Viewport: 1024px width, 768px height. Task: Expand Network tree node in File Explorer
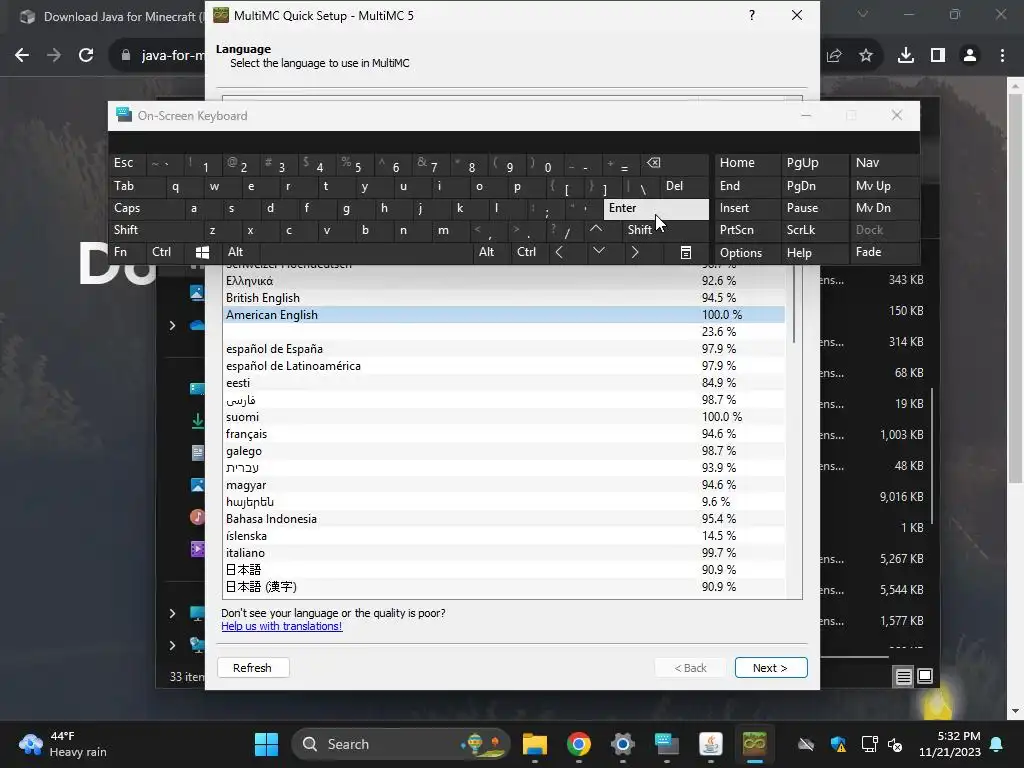tap(172, 645)
